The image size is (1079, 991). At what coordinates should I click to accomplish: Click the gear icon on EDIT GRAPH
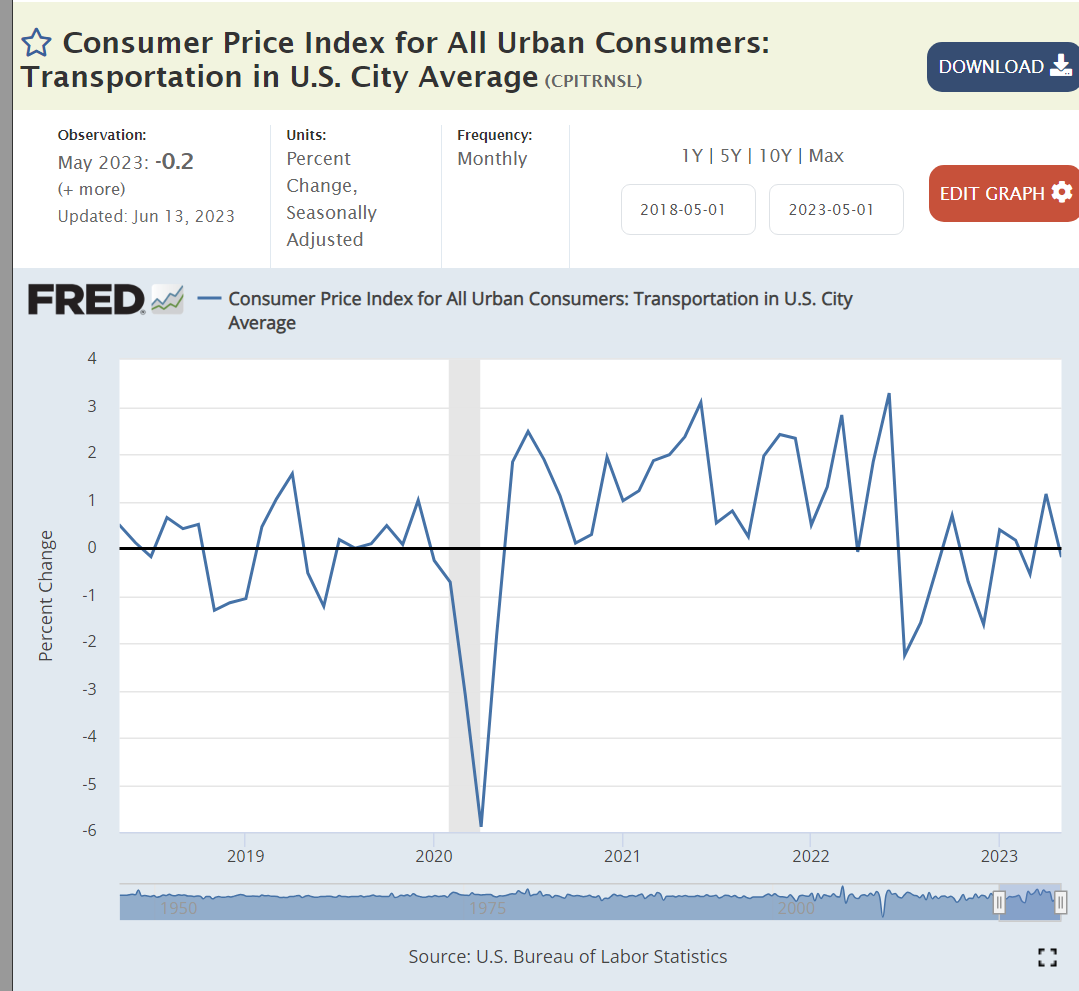tap(1062, 192)
